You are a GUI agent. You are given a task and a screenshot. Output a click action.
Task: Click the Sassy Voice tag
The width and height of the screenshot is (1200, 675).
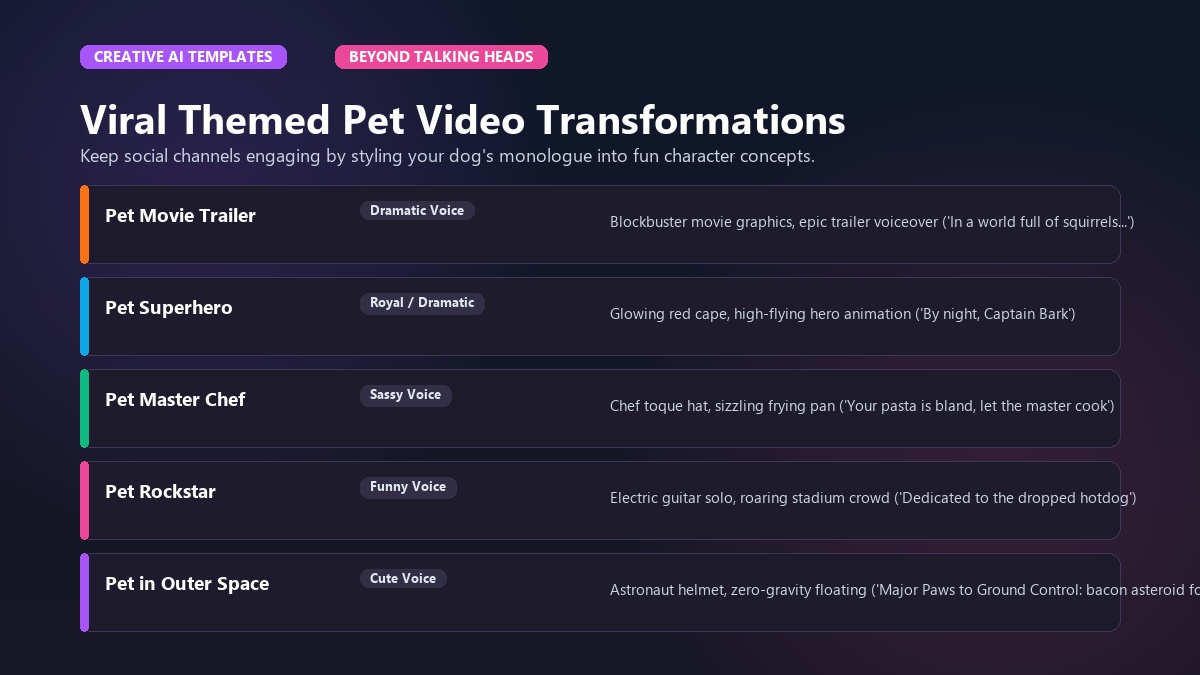[405, 395]
